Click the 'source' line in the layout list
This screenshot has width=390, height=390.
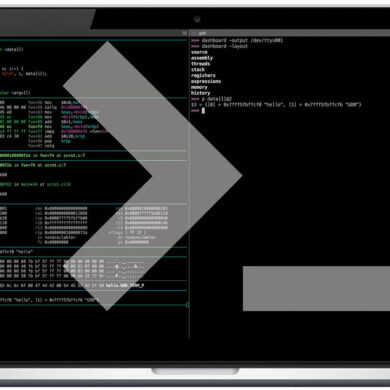tap(199, 52)
